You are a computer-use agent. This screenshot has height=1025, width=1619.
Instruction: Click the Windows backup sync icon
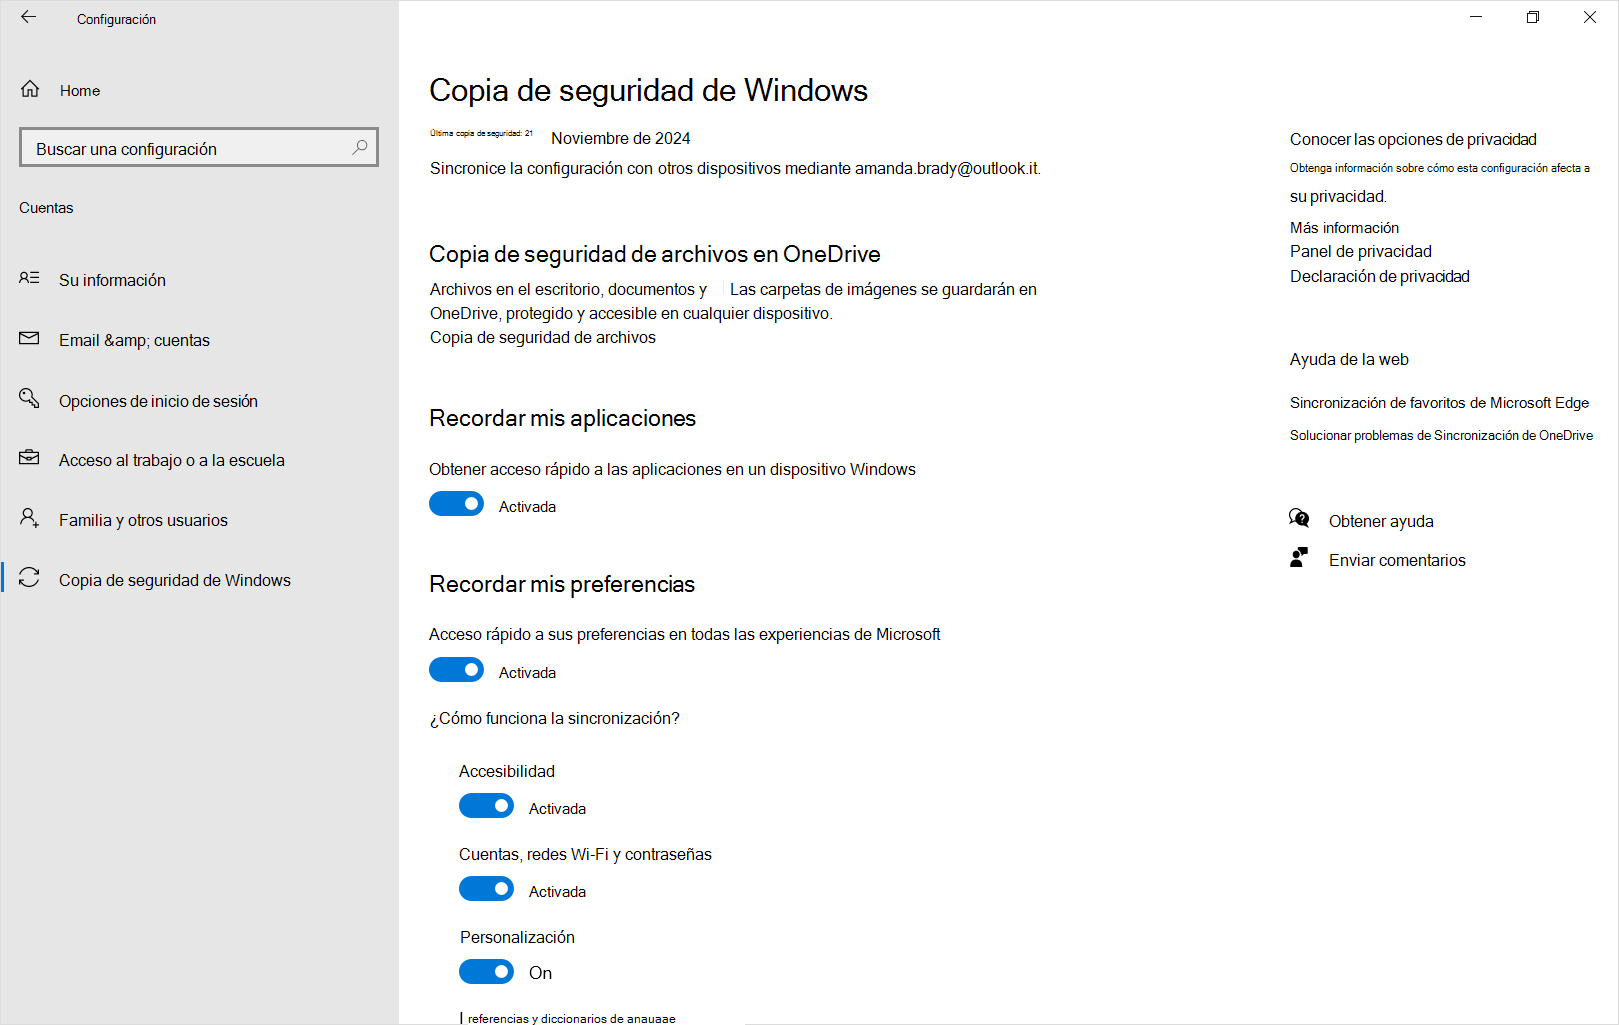29,577
